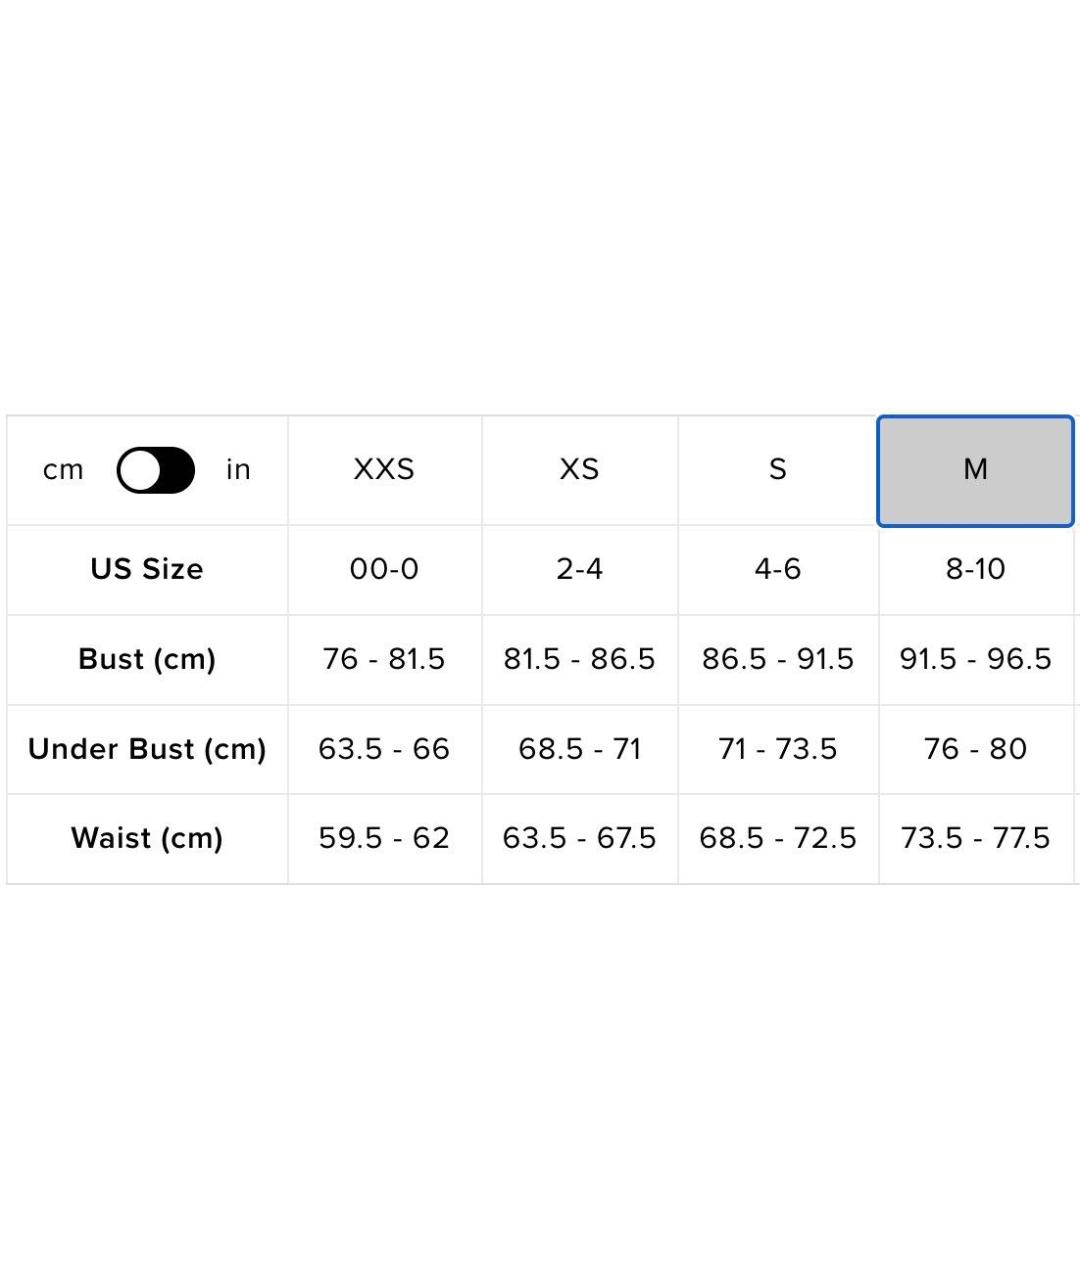This screenshot has height=1280, width=1080.
Task: Select the US size 8-10 cell
Action: 975,569
